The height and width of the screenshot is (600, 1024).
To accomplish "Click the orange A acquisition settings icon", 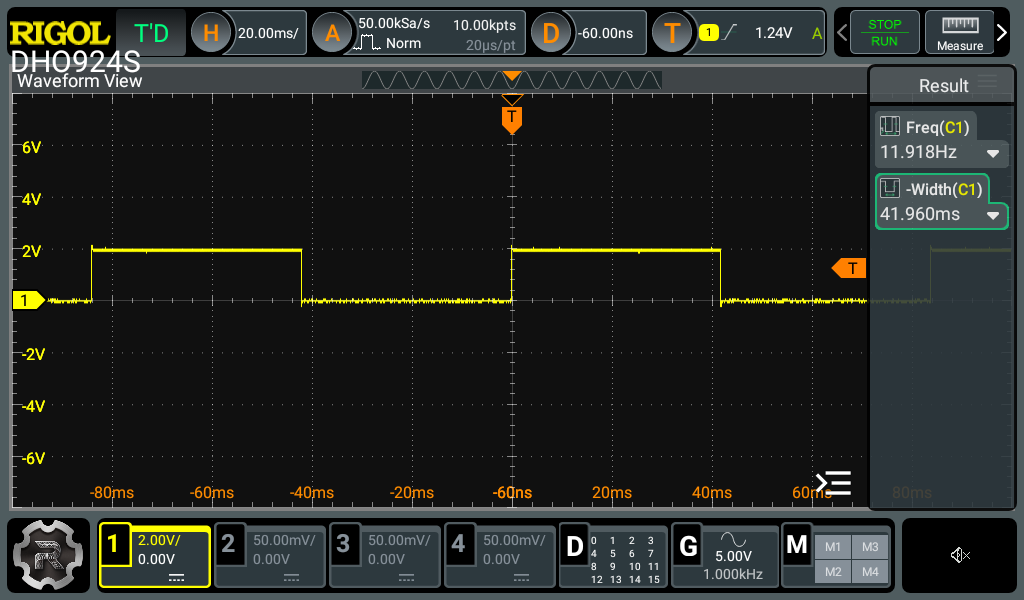I will click(332, 33).
